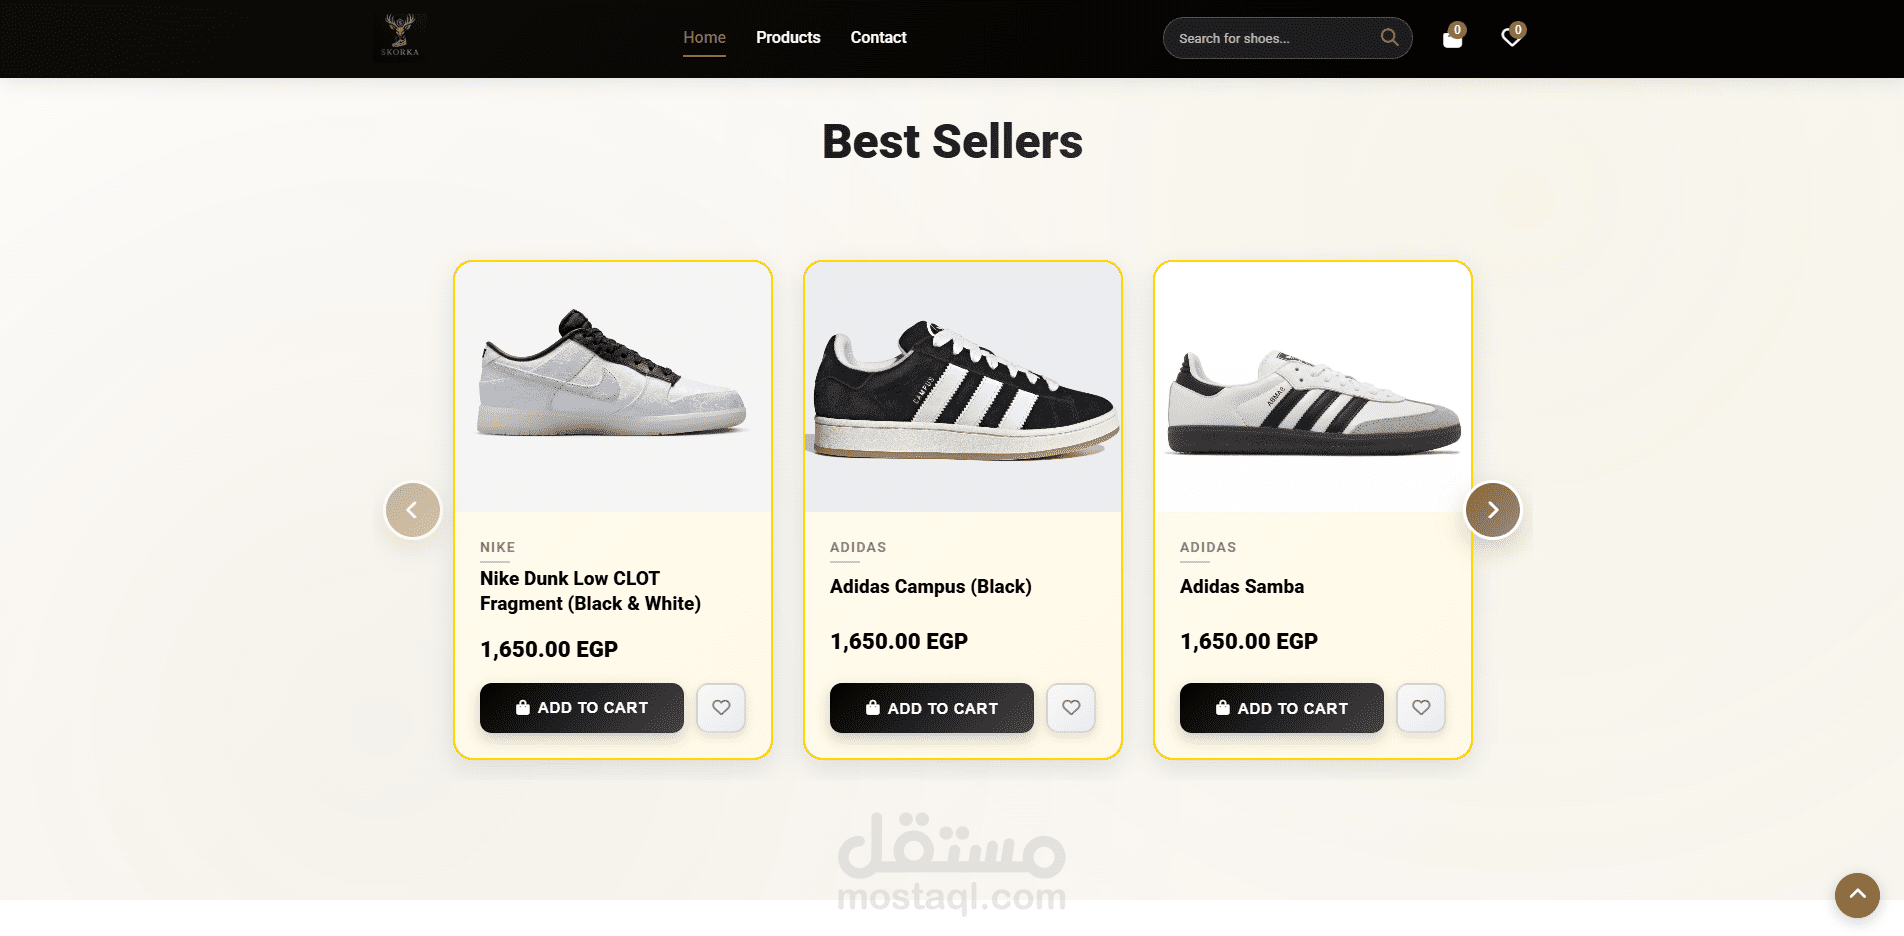Show next best sellers slide

(1492, 510)
